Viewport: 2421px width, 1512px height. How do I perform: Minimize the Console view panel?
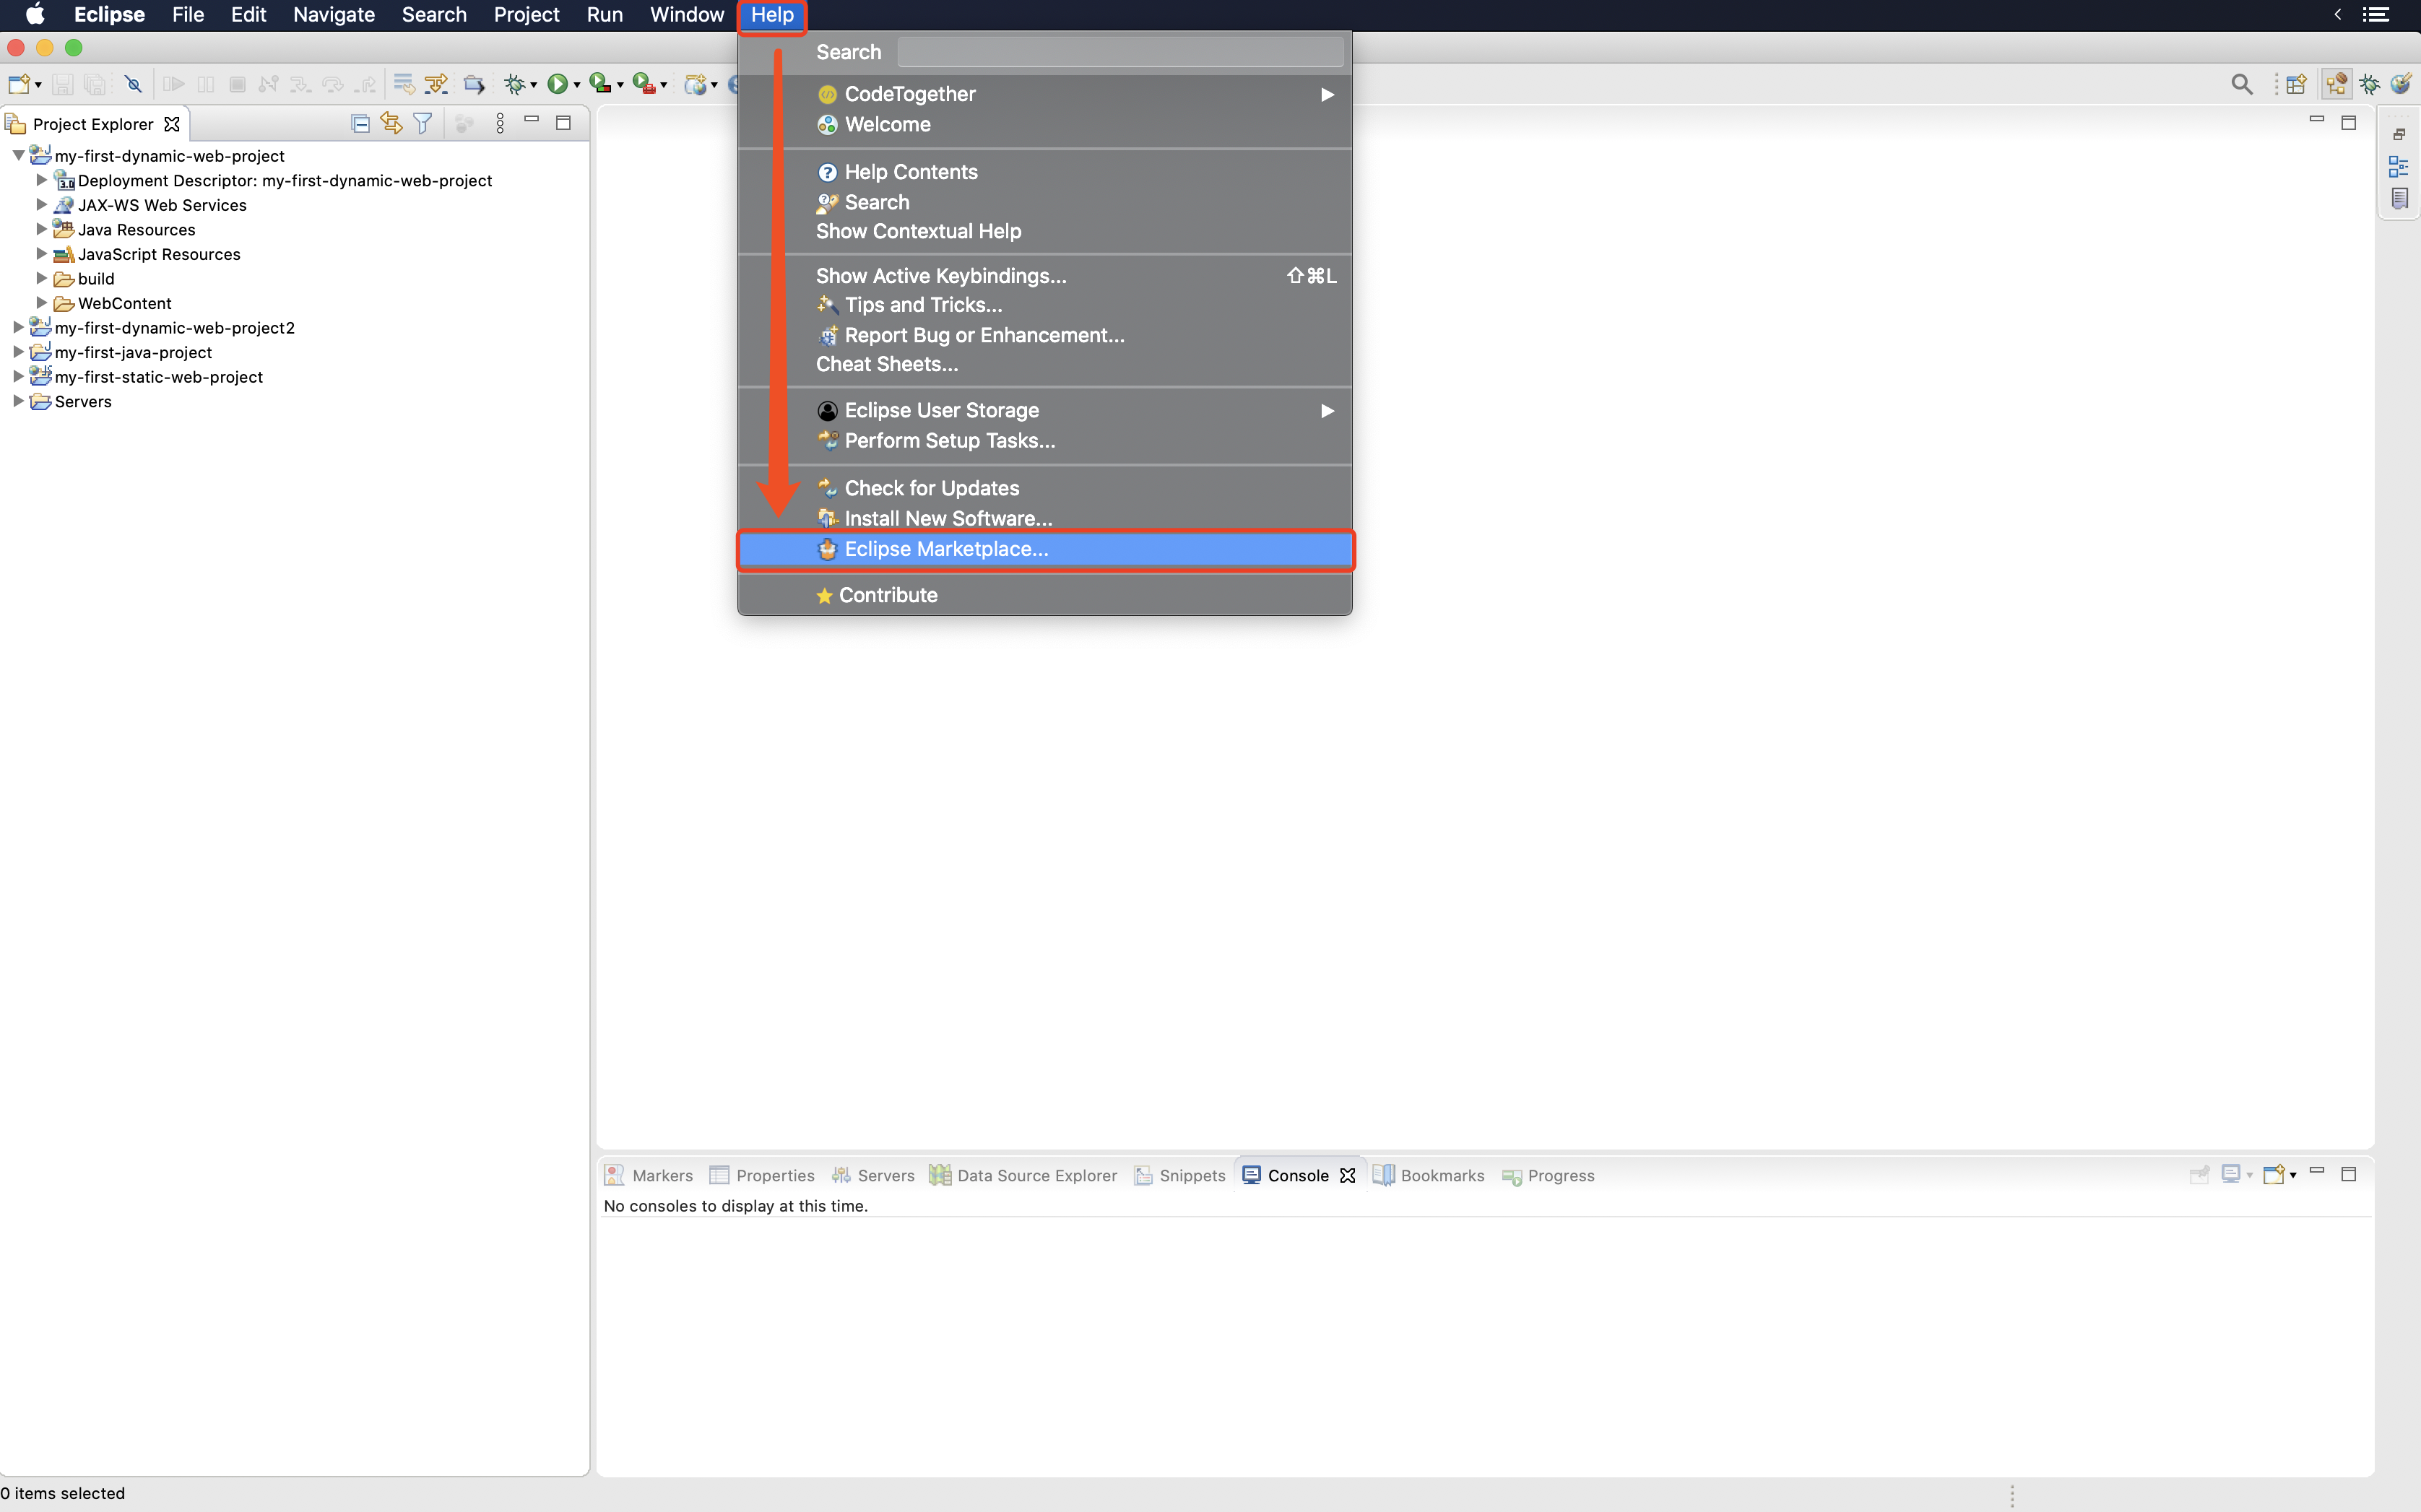(2317, 1170)
